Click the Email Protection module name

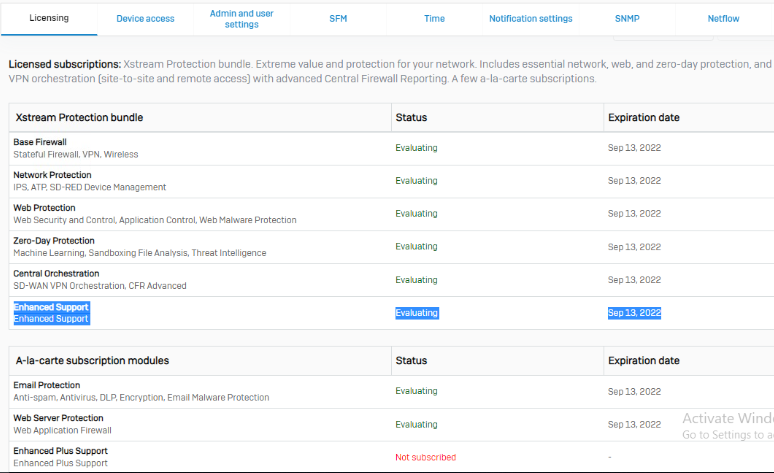(x=47, y=385)
